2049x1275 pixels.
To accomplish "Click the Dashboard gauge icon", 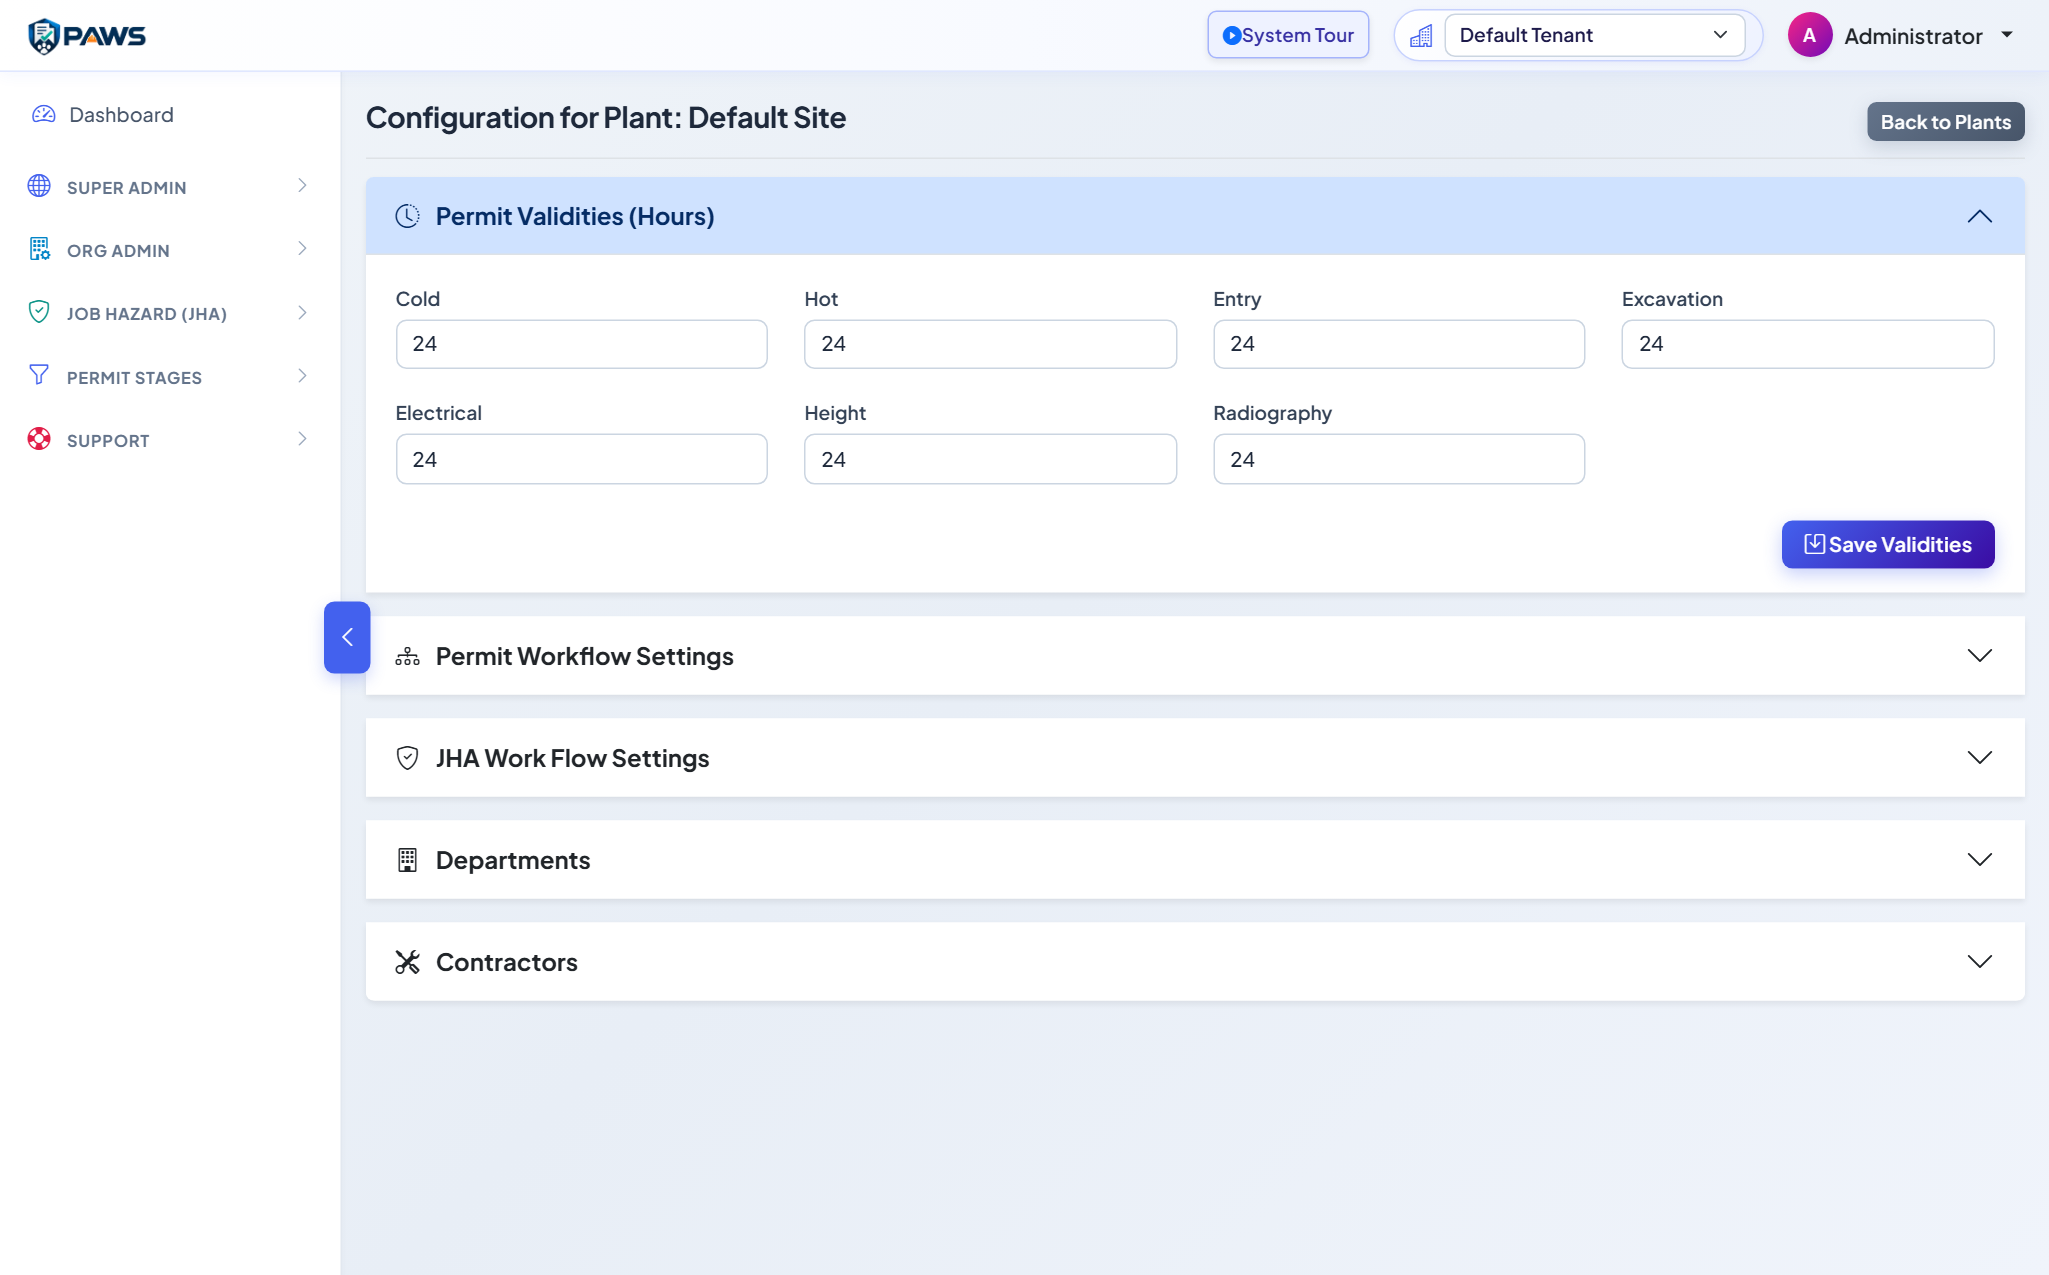I will pos(43,114).
